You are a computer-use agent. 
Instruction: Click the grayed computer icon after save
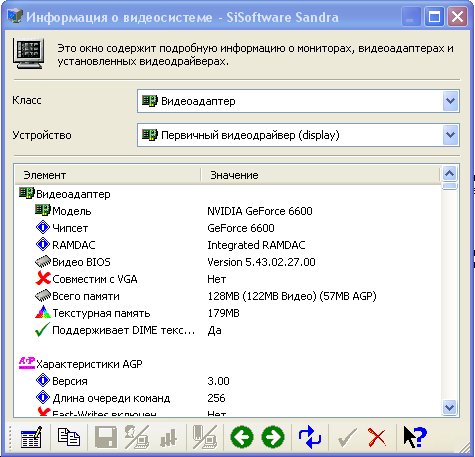(x=137, y=437)
